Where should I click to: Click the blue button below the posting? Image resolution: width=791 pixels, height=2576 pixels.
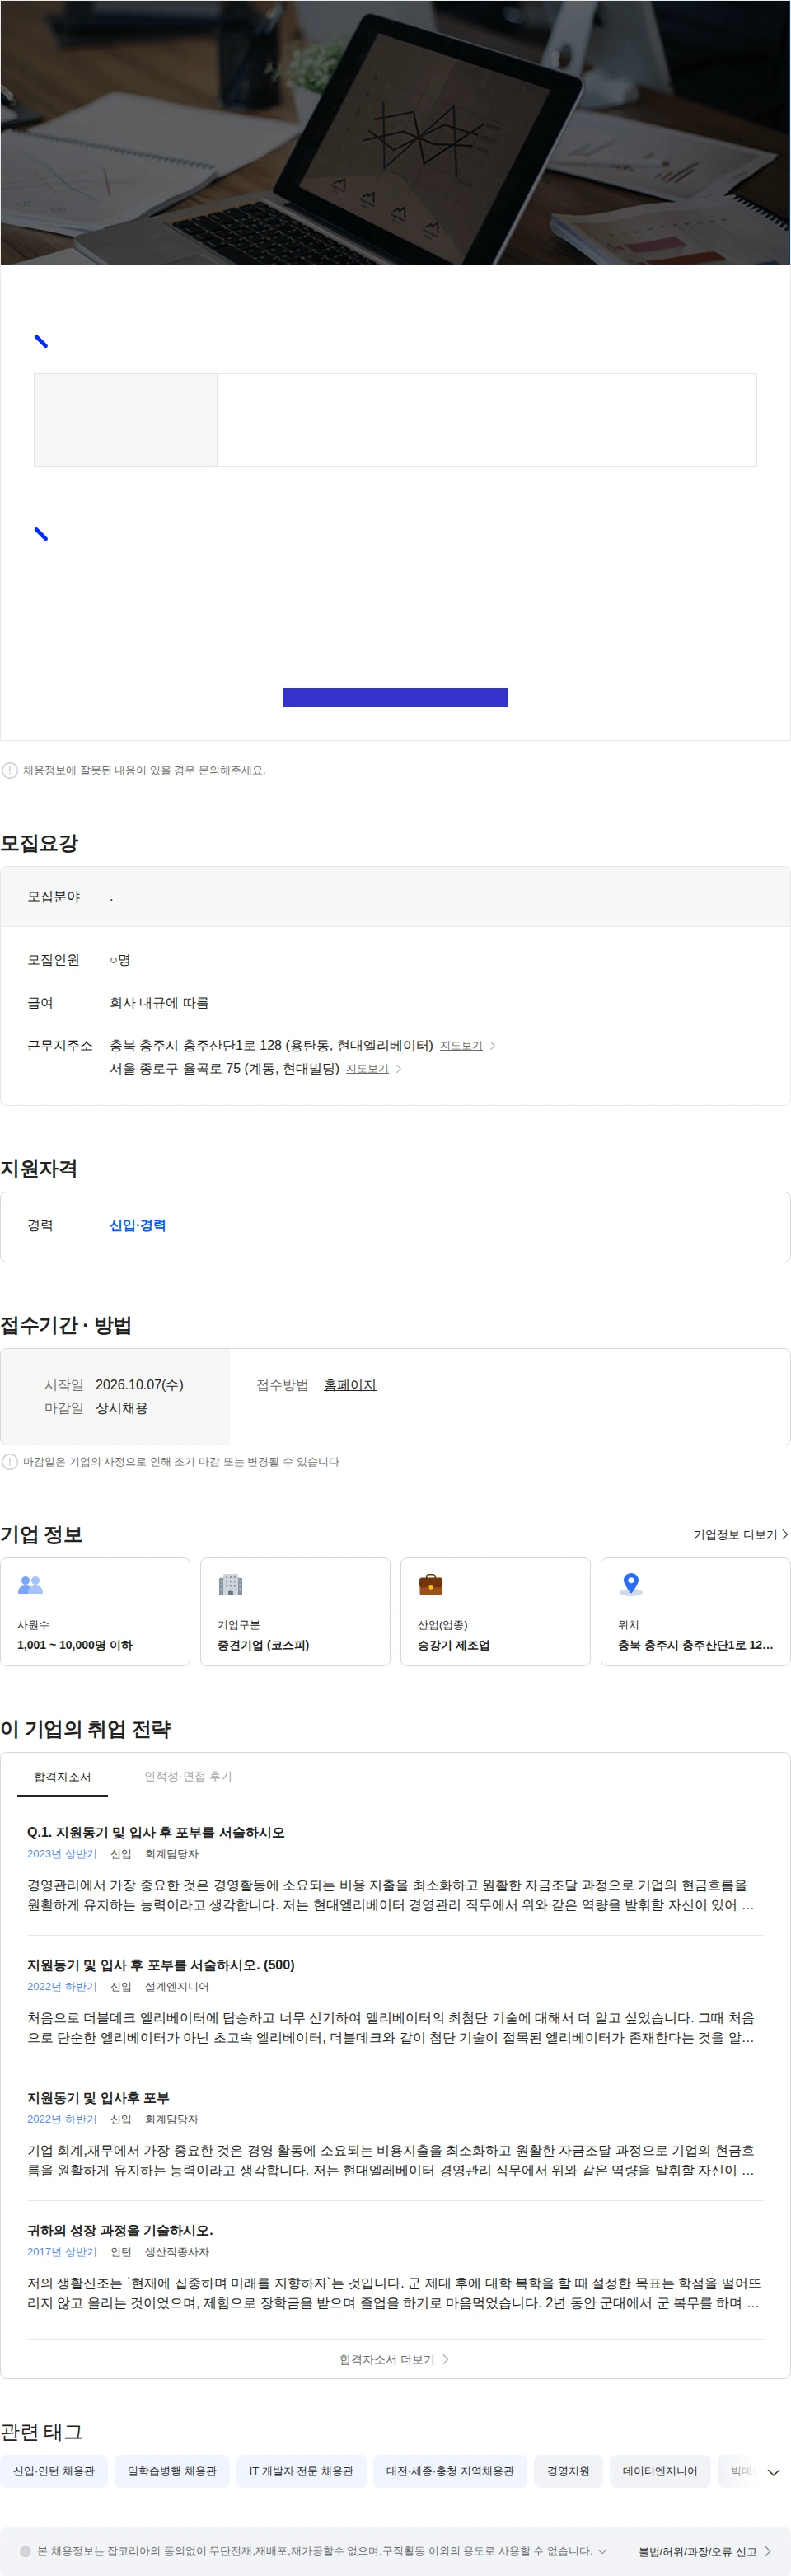[x=395, y=697]
